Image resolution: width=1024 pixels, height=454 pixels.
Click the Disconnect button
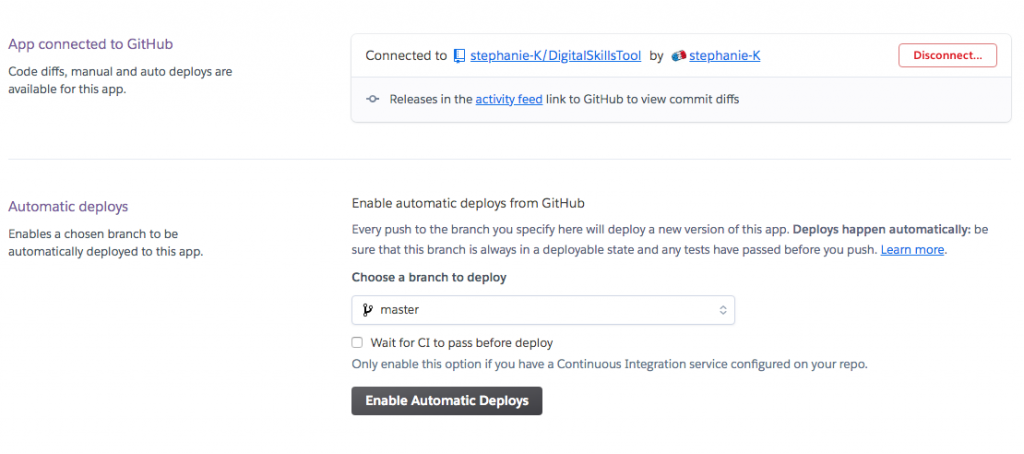coord(948,56)
